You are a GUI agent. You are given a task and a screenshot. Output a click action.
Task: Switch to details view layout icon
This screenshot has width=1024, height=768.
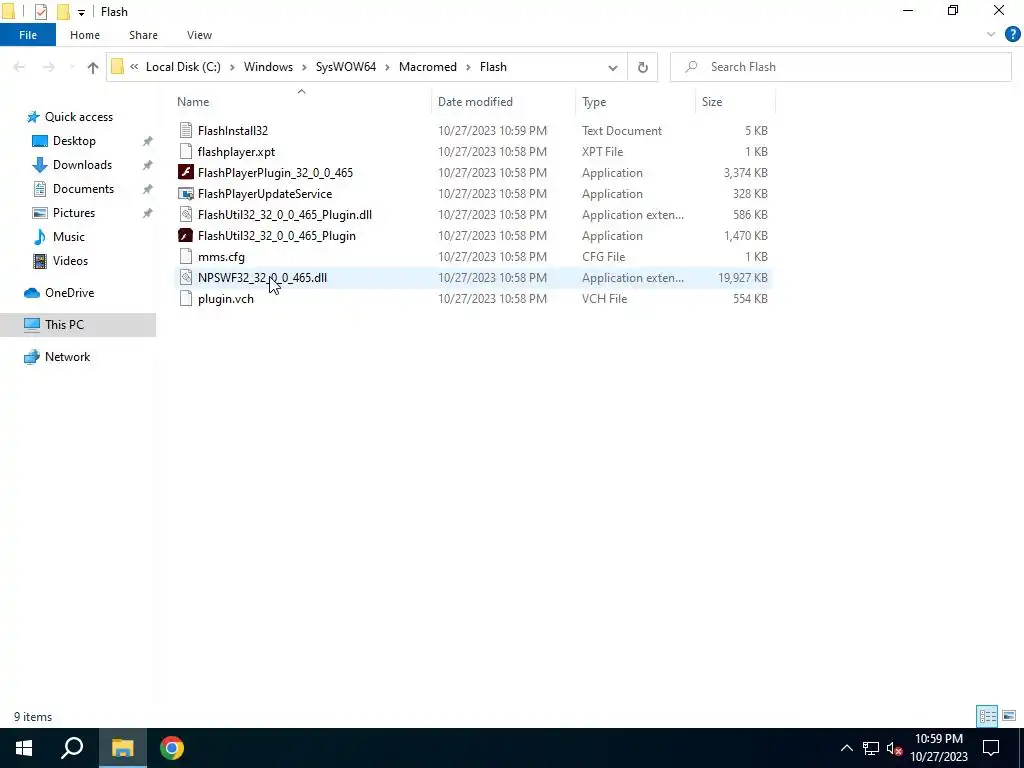point(987,716)
